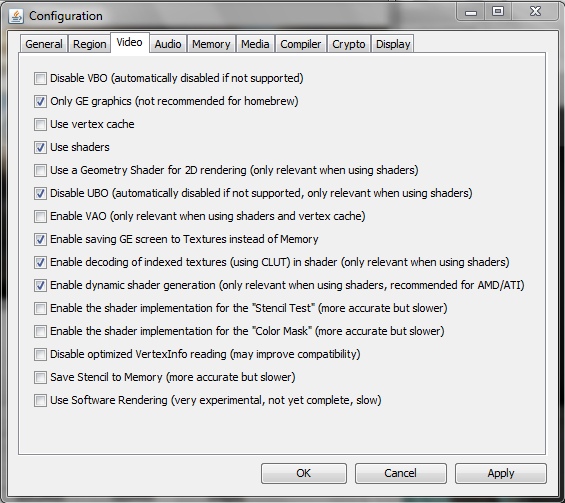Image resolution: width=565 pixels, height=503 pixels.
Task: Enable the Disable VBO checkbox
Action: [x=40, y=78]
